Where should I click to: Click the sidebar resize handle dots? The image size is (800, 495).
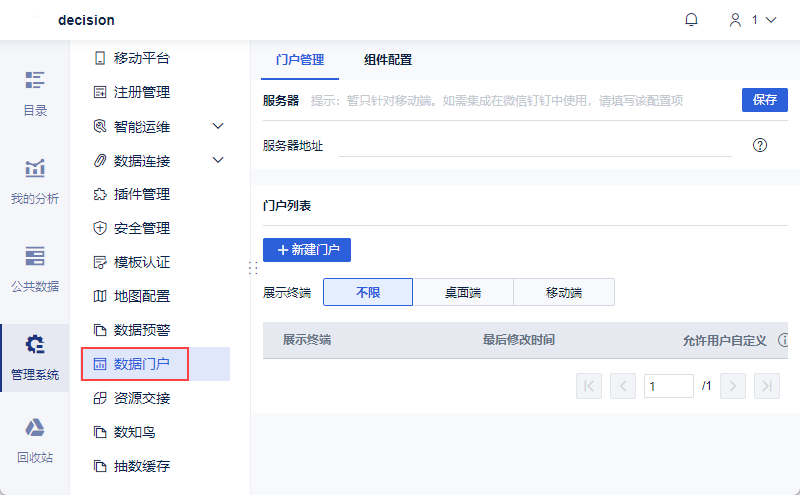click(253, 268)
